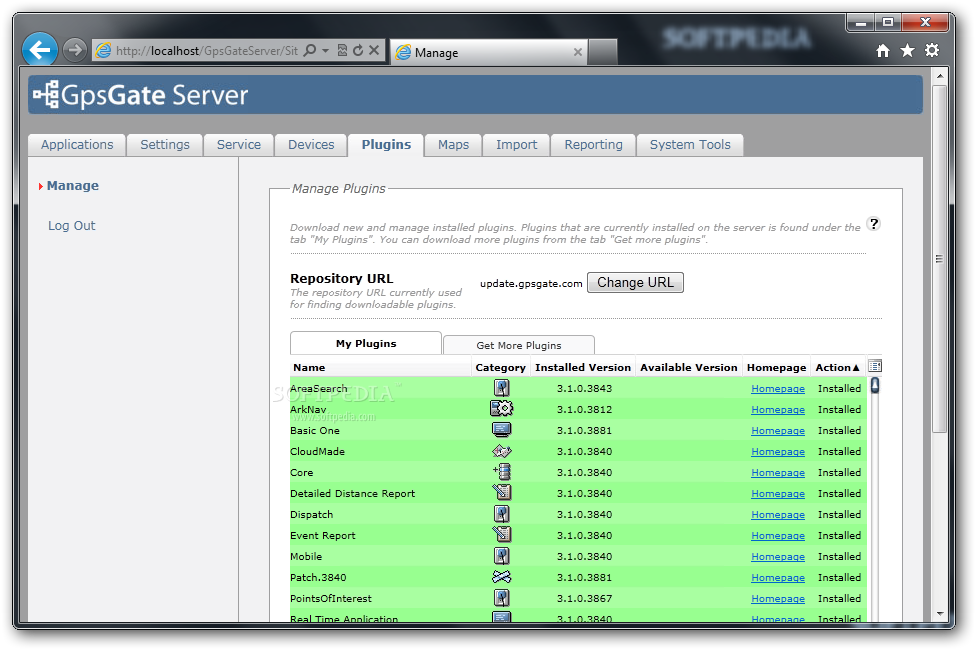This screenshot has width=976, height=650.
Task: Click the CloudMade map category icon
Action: tap(502, 451)
